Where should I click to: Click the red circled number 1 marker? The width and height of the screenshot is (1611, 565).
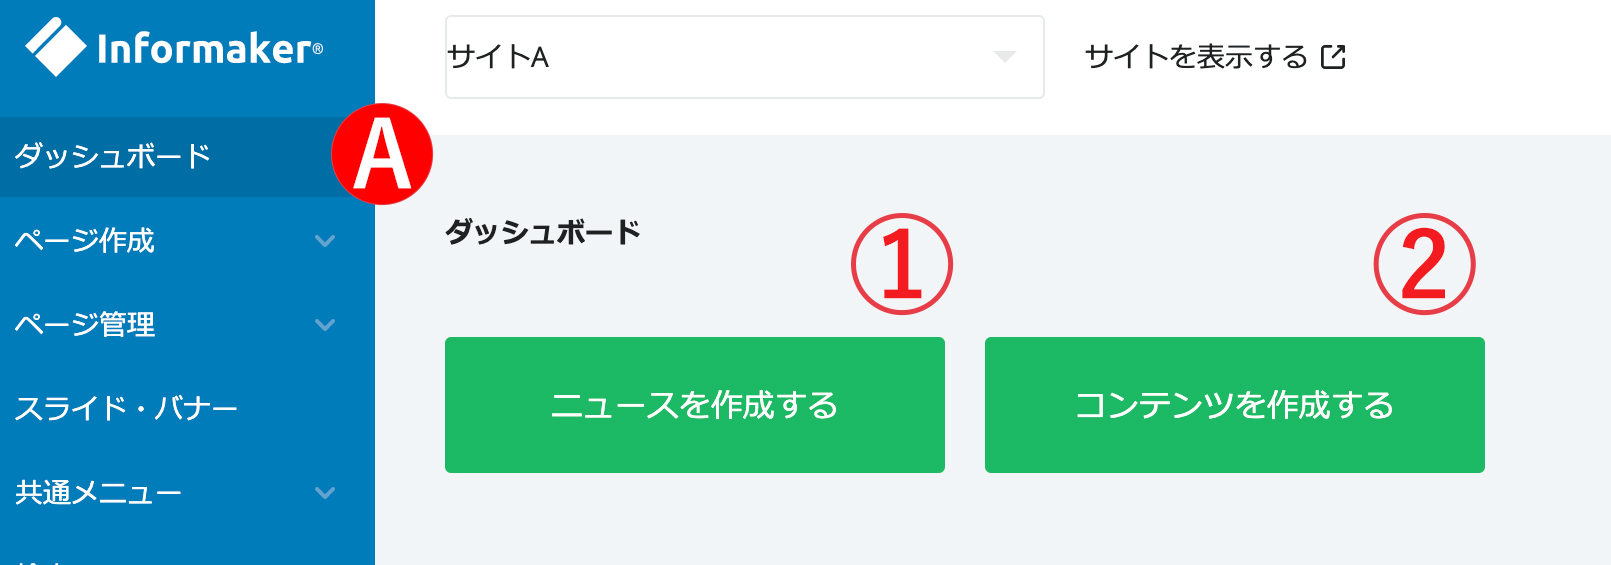[x=902, y=264]
